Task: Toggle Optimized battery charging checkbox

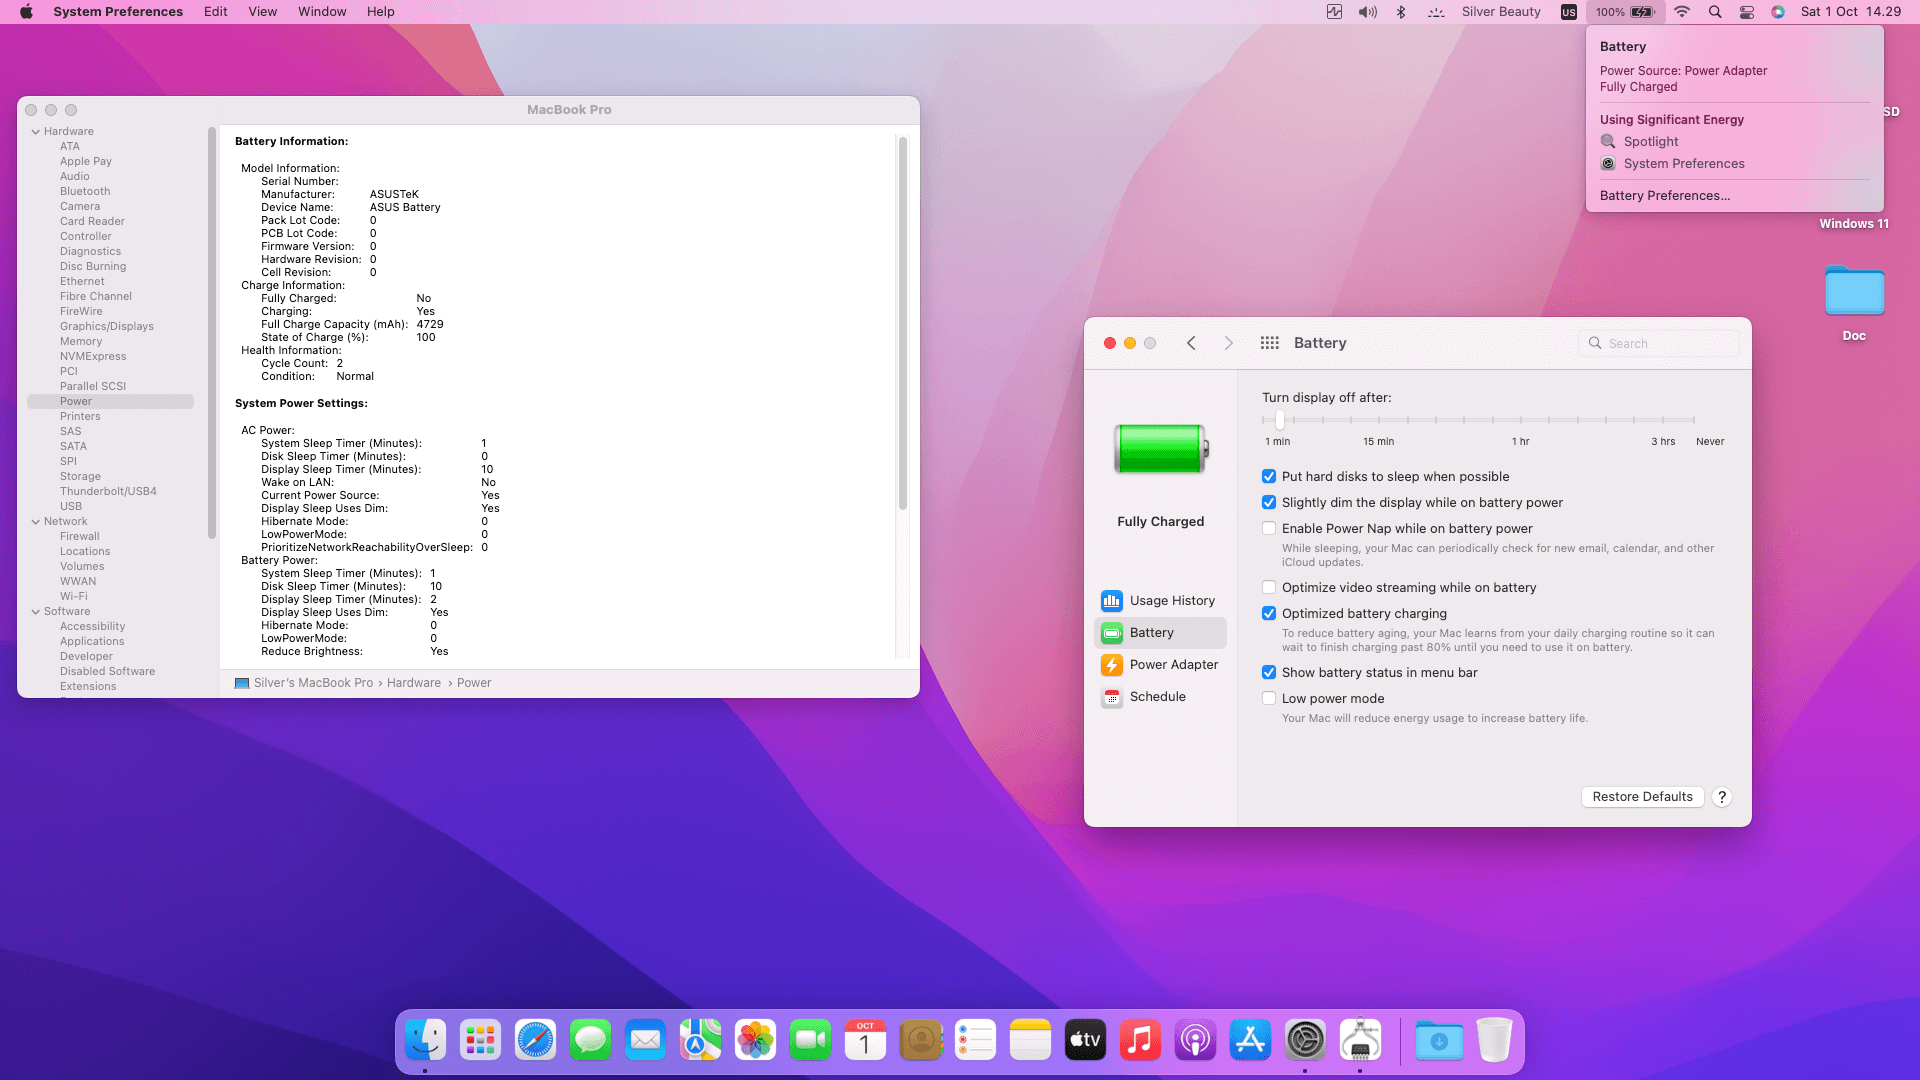Action: click(1269, 614)
